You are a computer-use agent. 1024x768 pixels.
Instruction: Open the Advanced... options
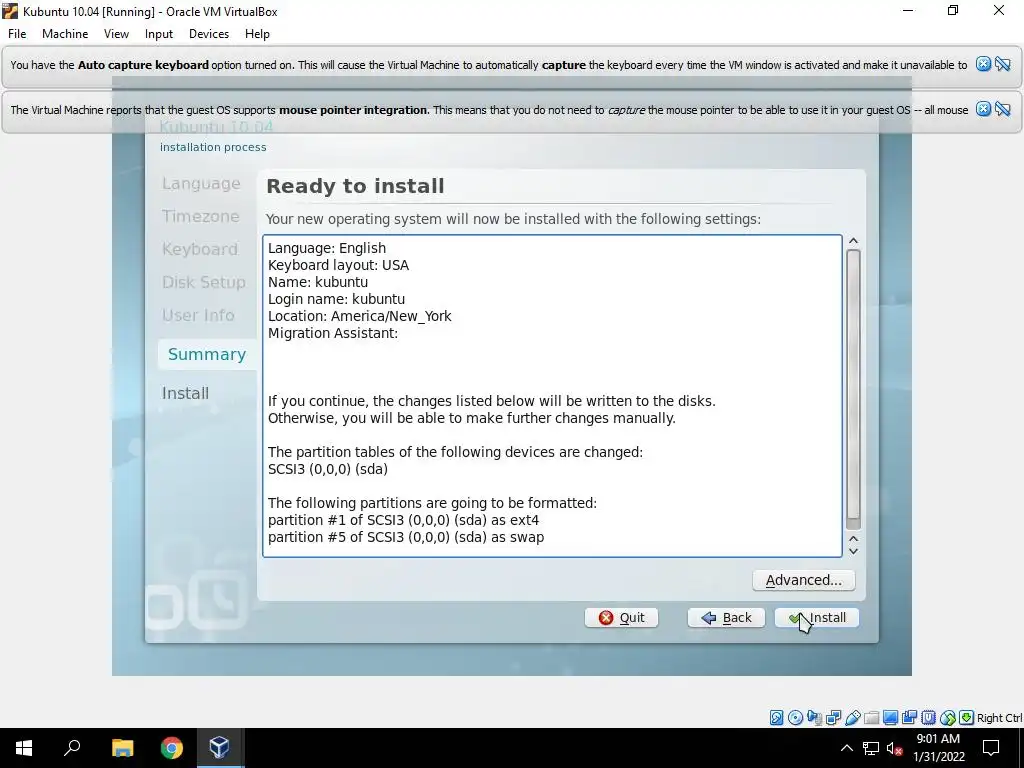[x=803, y=581]
